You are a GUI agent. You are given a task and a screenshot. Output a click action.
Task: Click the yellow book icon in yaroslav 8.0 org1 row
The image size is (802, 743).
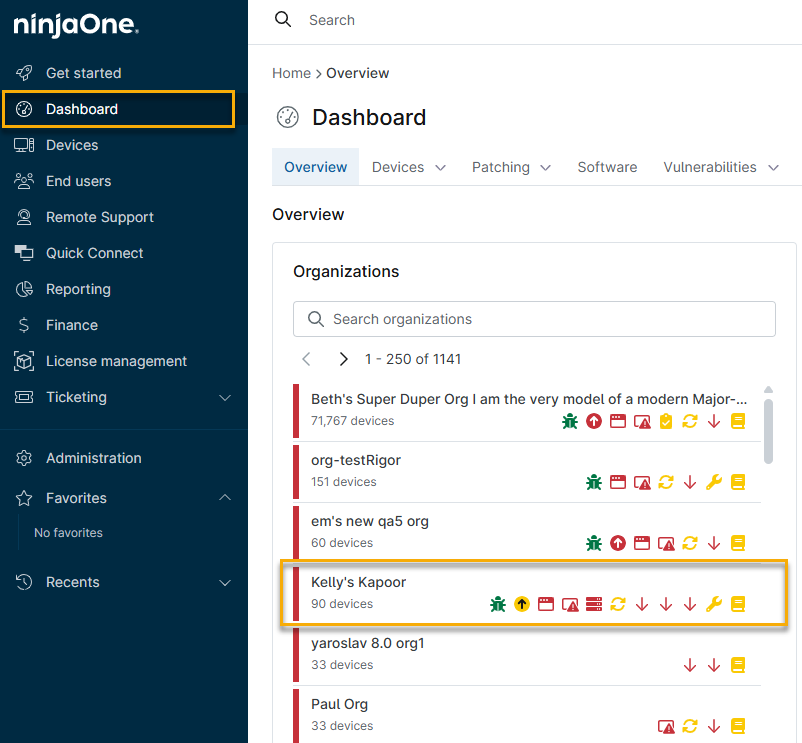(738, 665)
